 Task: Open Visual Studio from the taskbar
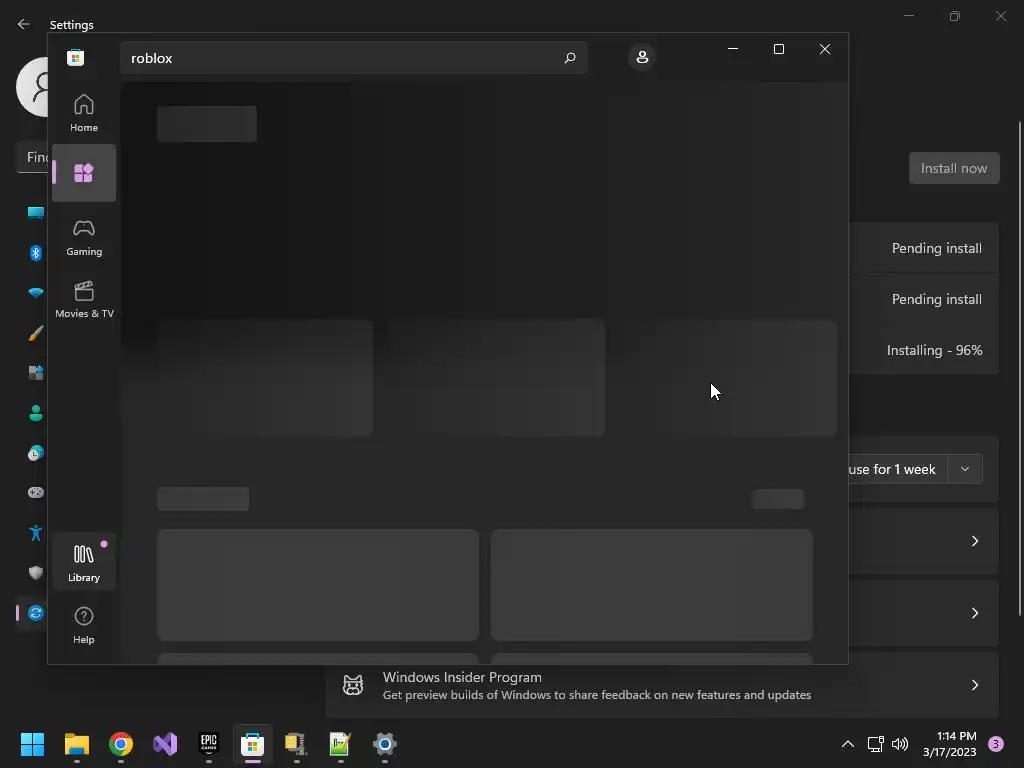(x=165, y=744)
